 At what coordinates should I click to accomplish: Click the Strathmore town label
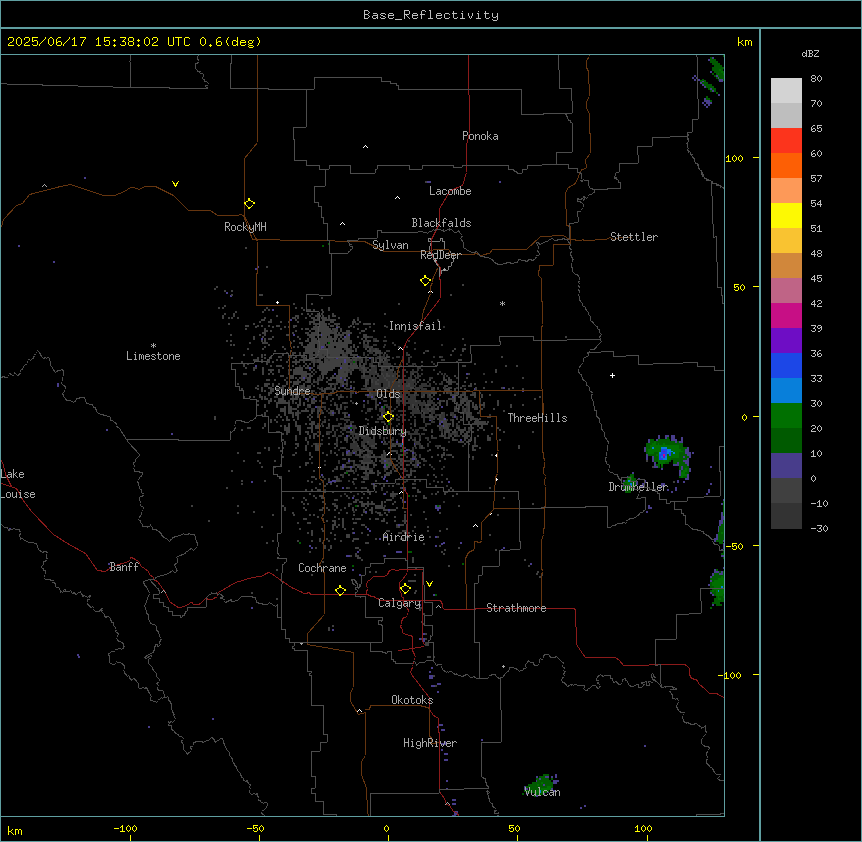click(x=516, y=608)
